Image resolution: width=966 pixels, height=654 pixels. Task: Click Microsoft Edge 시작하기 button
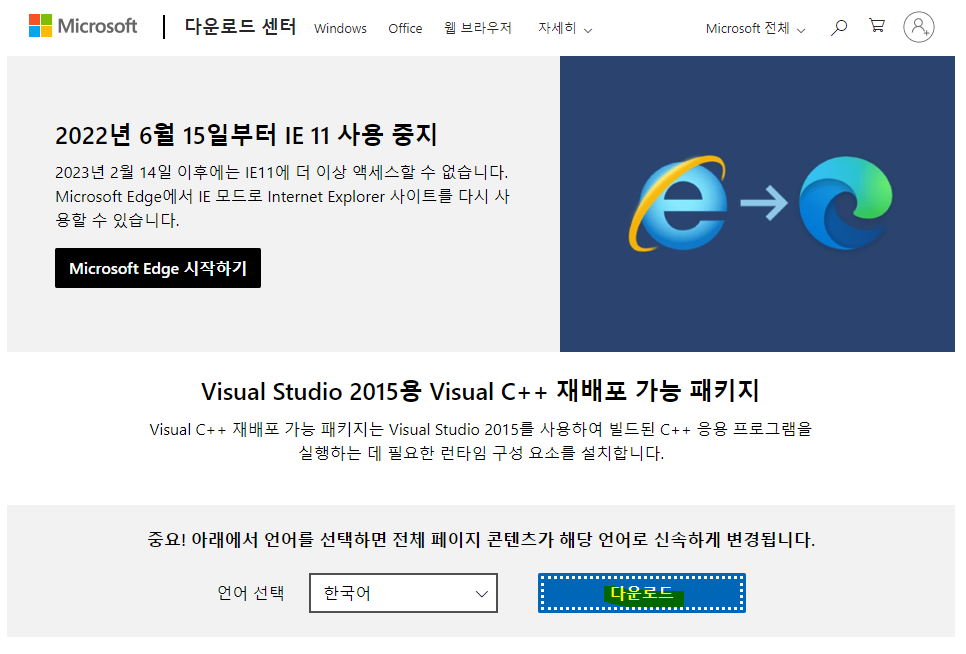tap(158, 268)
